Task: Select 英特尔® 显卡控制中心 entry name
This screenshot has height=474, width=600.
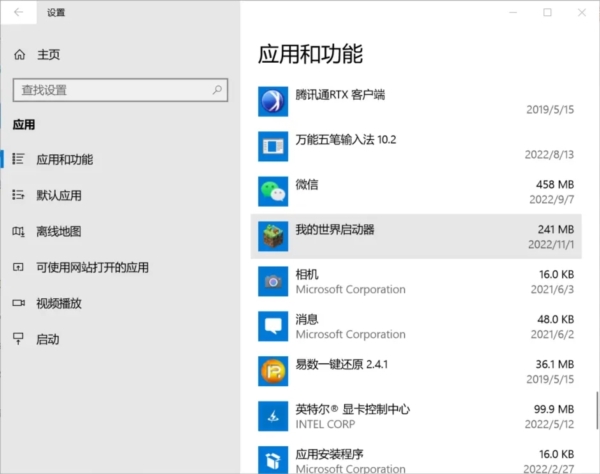Action: (352, 409)
